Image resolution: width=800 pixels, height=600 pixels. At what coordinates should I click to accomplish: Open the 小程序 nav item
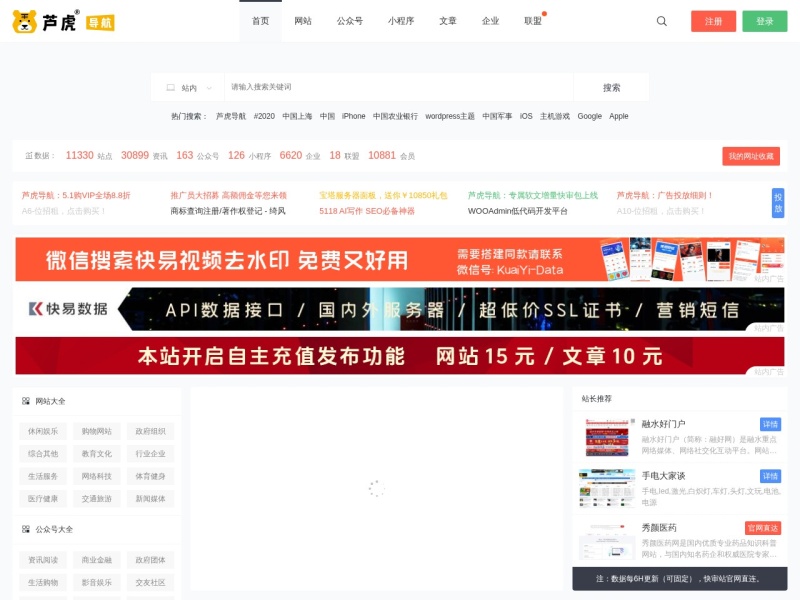coord(401,21)
